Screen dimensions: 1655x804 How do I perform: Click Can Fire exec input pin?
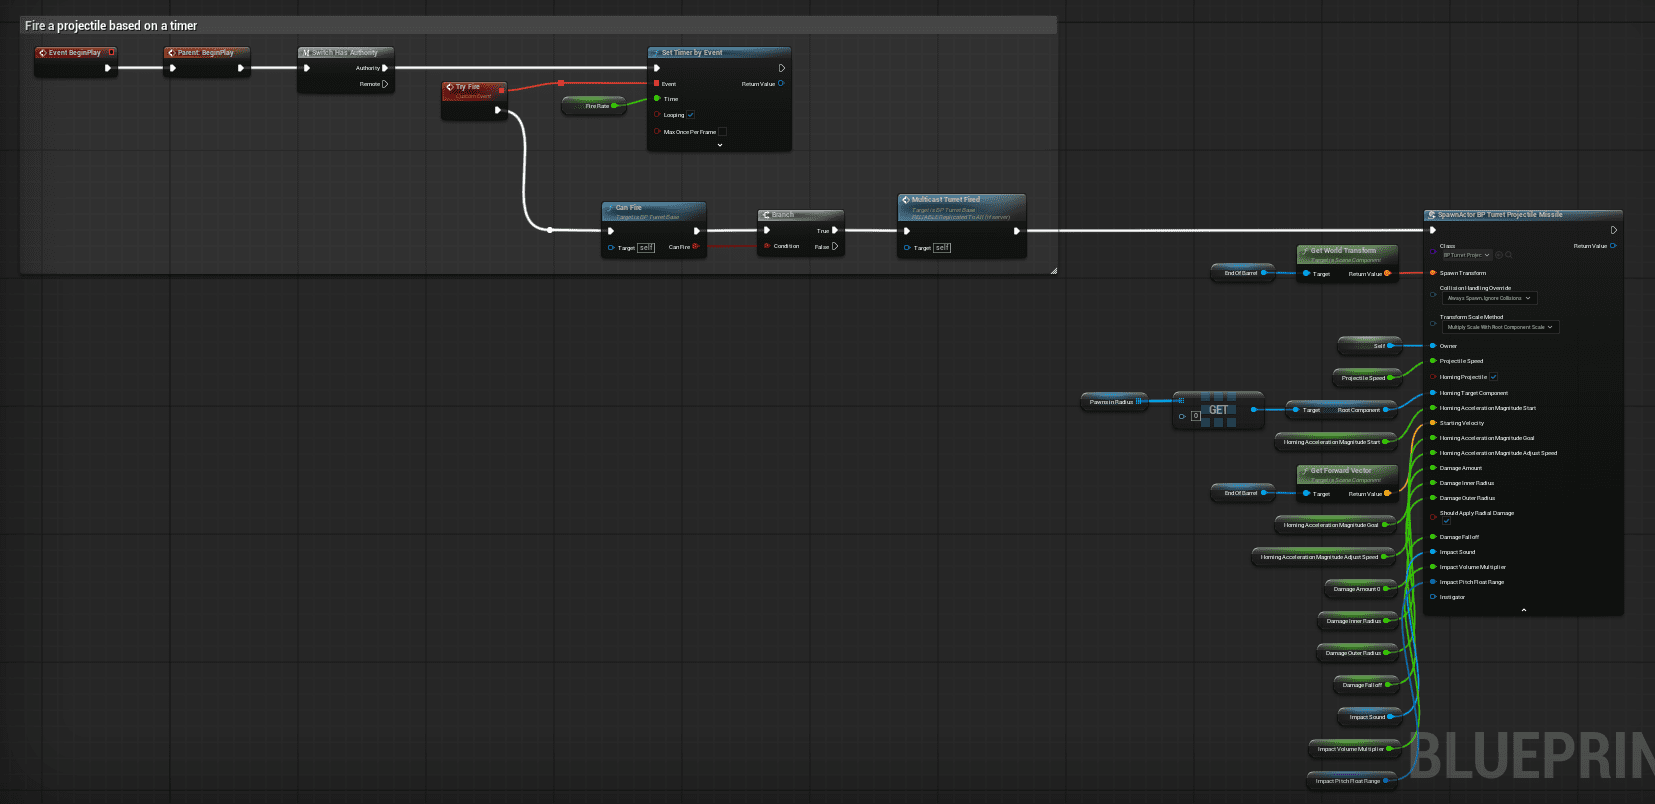pos(611,231)
